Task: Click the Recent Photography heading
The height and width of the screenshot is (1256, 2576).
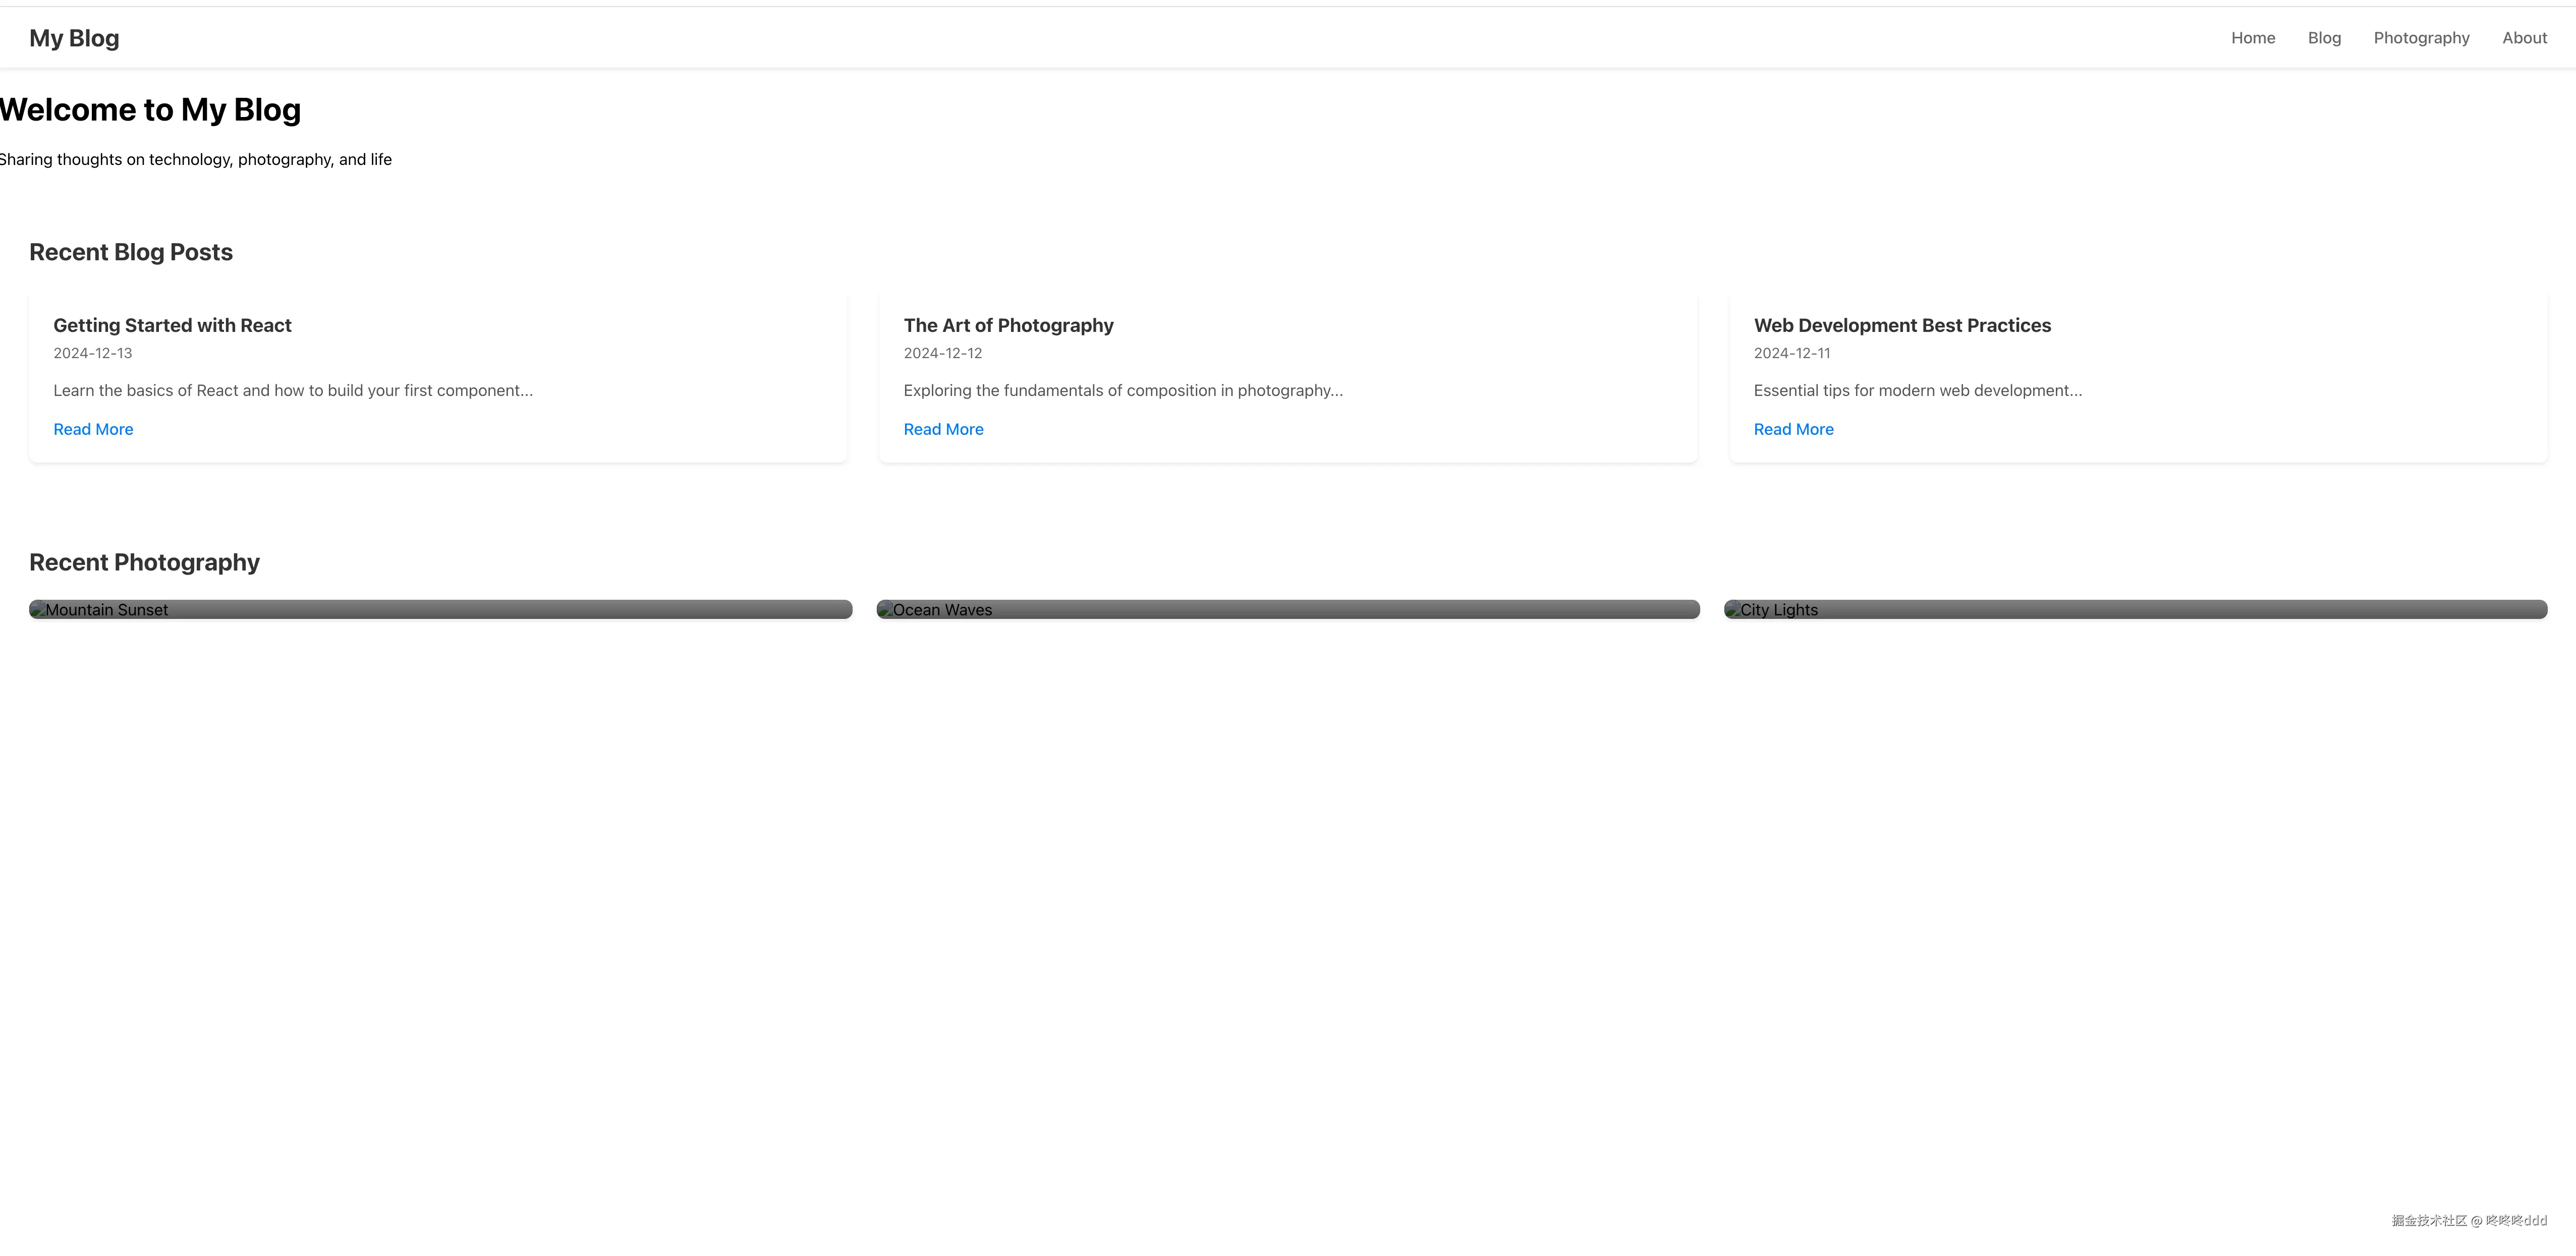Action: coord(144,562)
